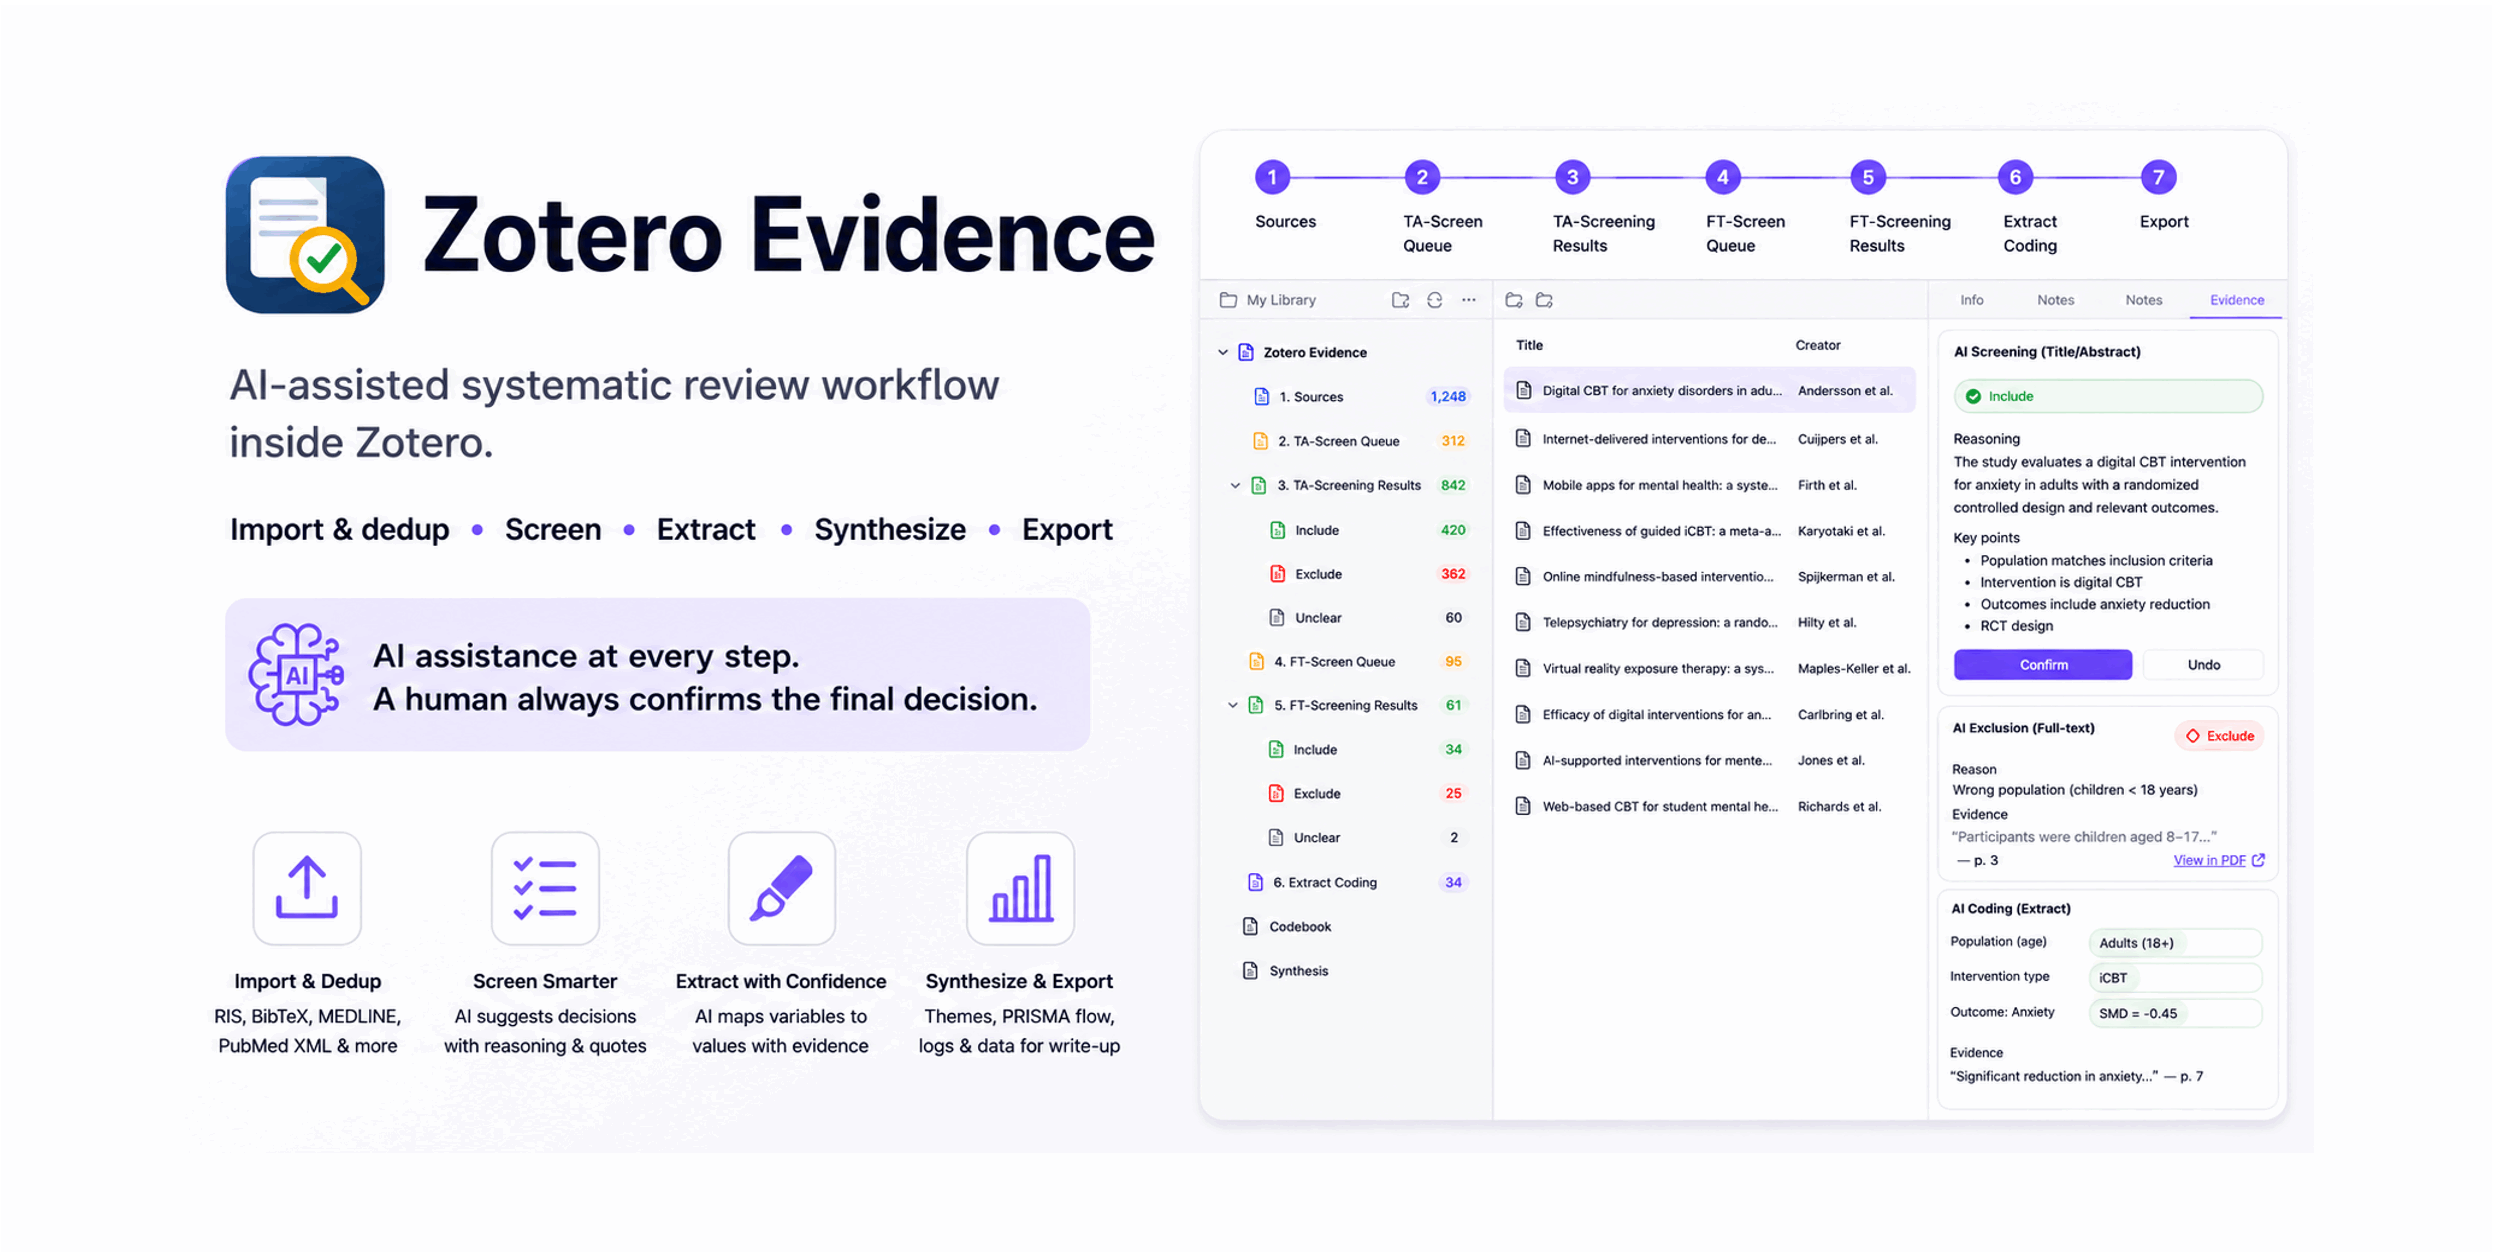Viewport: 2493px width, 1255px height.
Task: Click the Zotero Evidence app logo
Action: (x=305, y=235)
